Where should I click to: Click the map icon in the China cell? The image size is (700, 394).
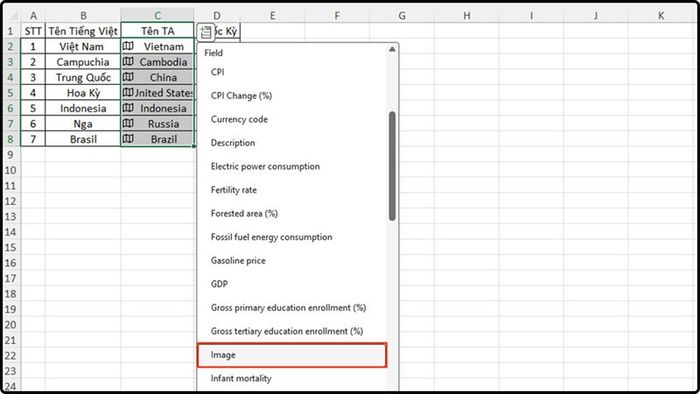tap(128, 77)
